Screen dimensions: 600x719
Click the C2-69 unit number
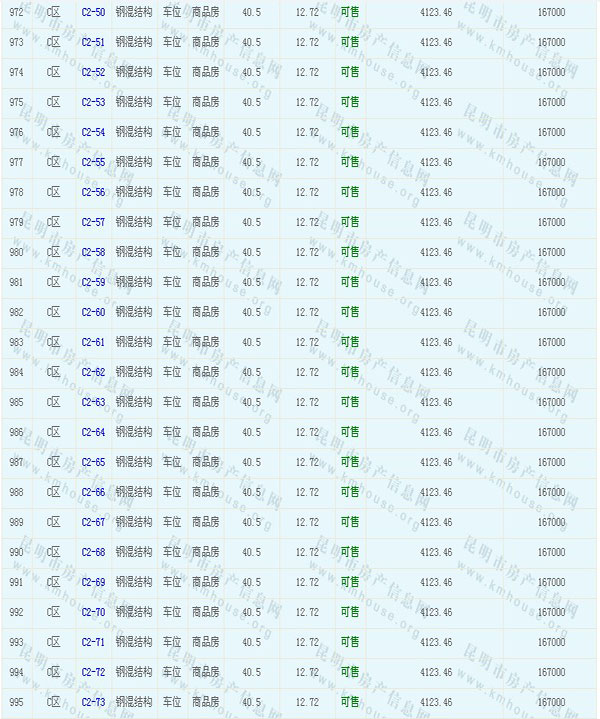click(93, 582)
